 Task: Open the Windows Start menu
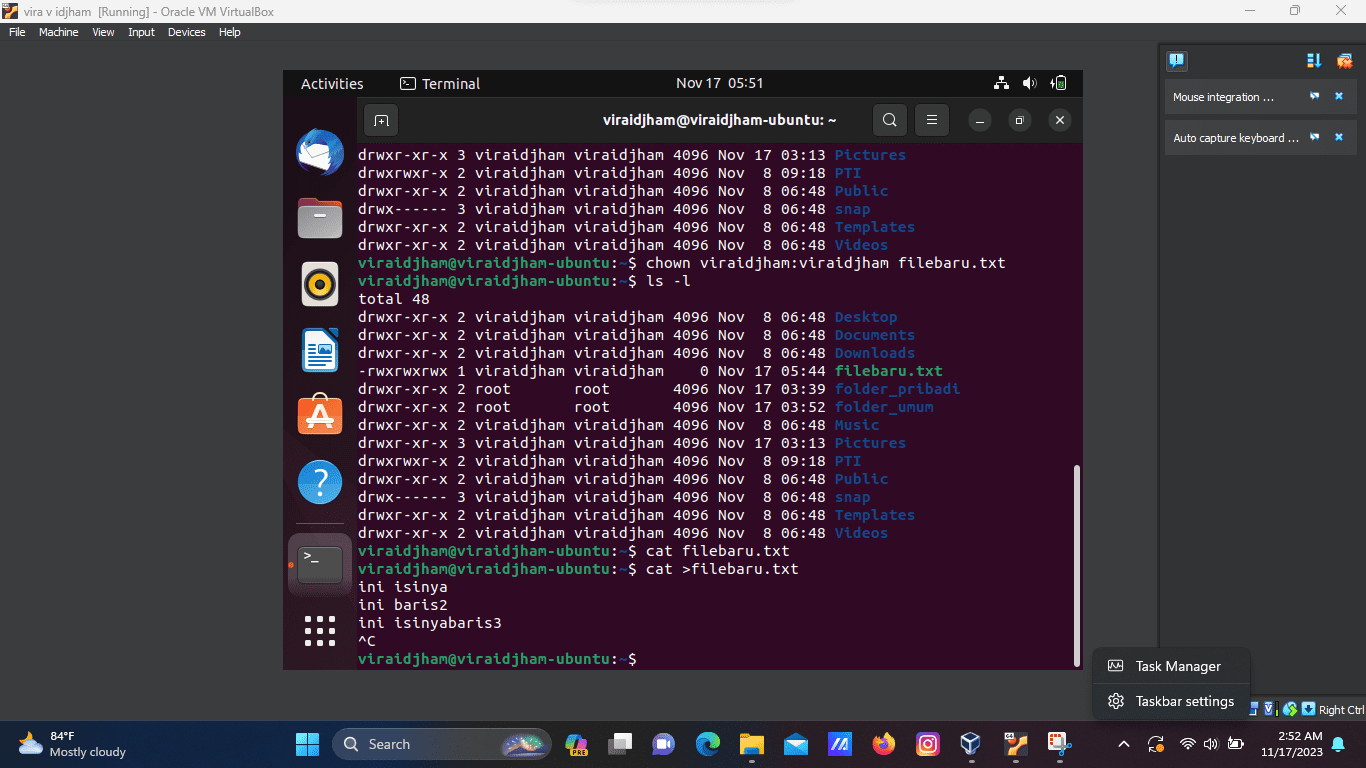point(307,744)
